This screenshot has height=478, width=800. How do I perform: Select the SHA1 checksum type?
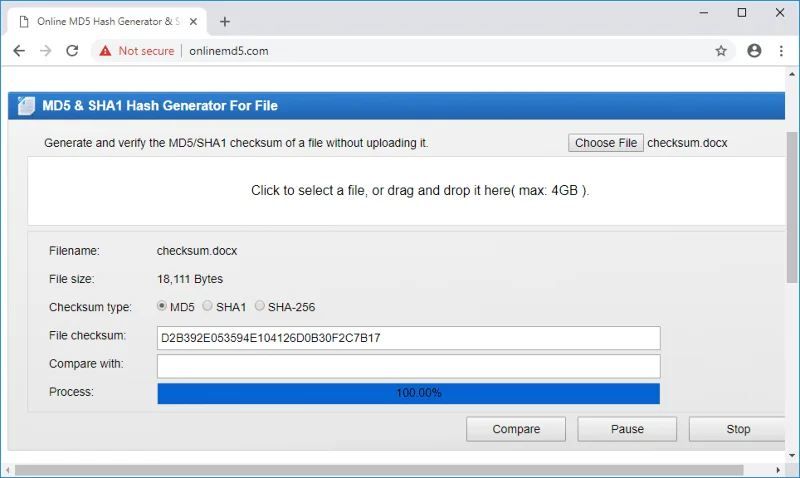pos(207,306)
